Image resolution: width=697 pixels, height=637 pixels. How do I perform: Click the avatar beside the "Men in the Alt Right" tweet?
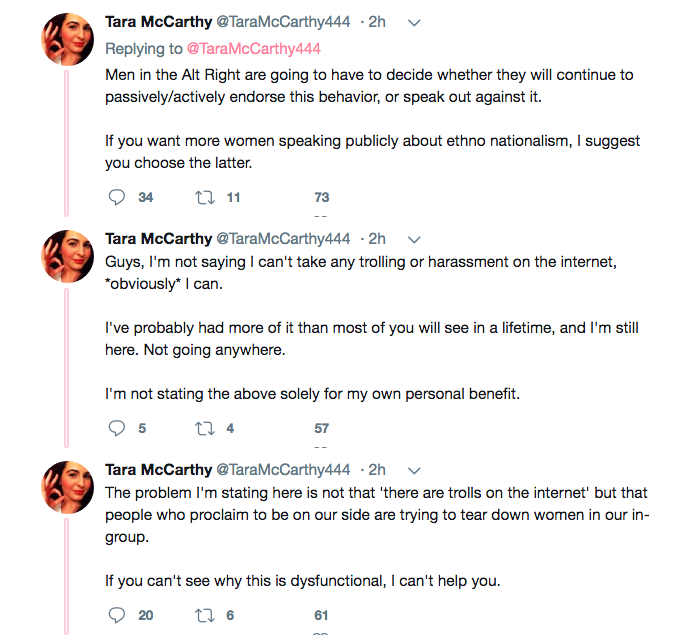point(66,44)
